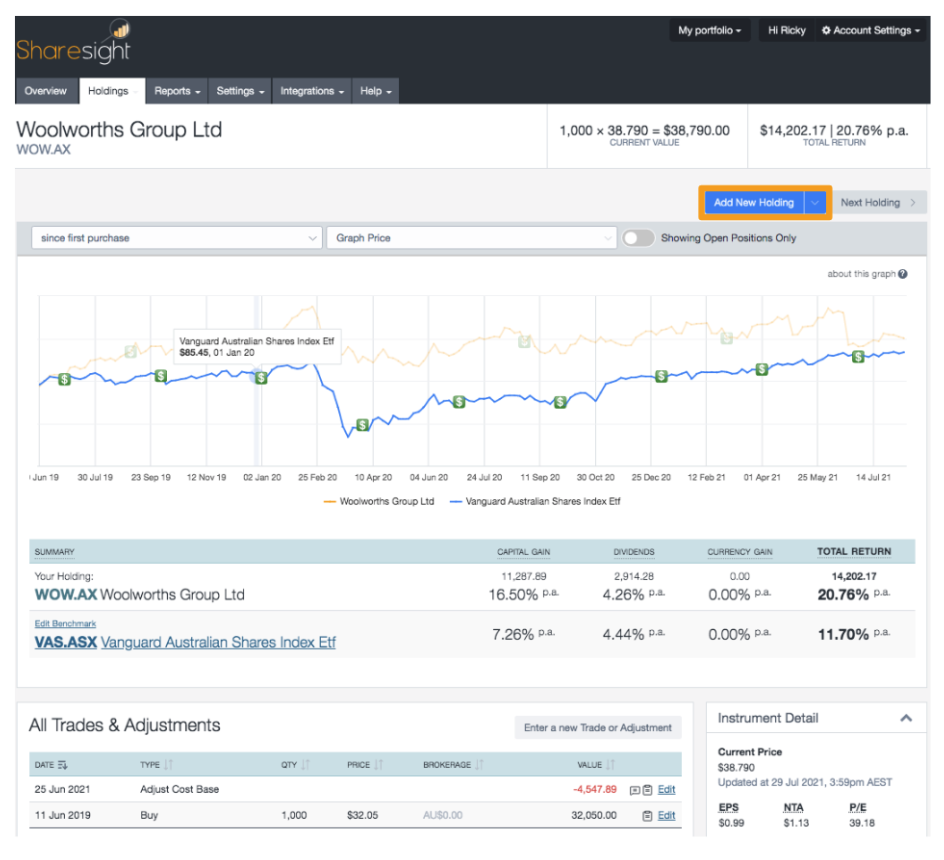Click the Hi Ricky user button
This screenshot has height=860, width=944.
pyautogui.click(x=786, y=30)
